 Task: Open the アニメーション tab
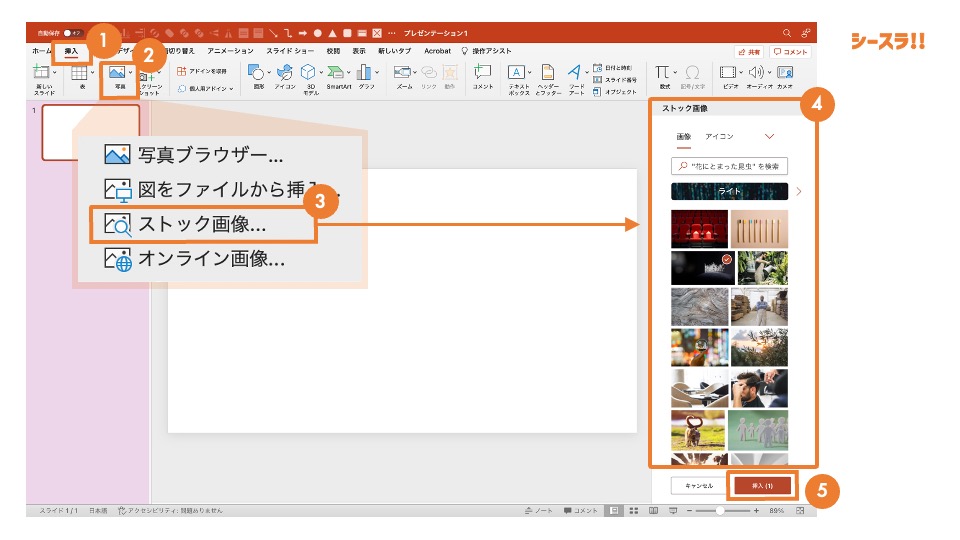[x=231, y=50]
